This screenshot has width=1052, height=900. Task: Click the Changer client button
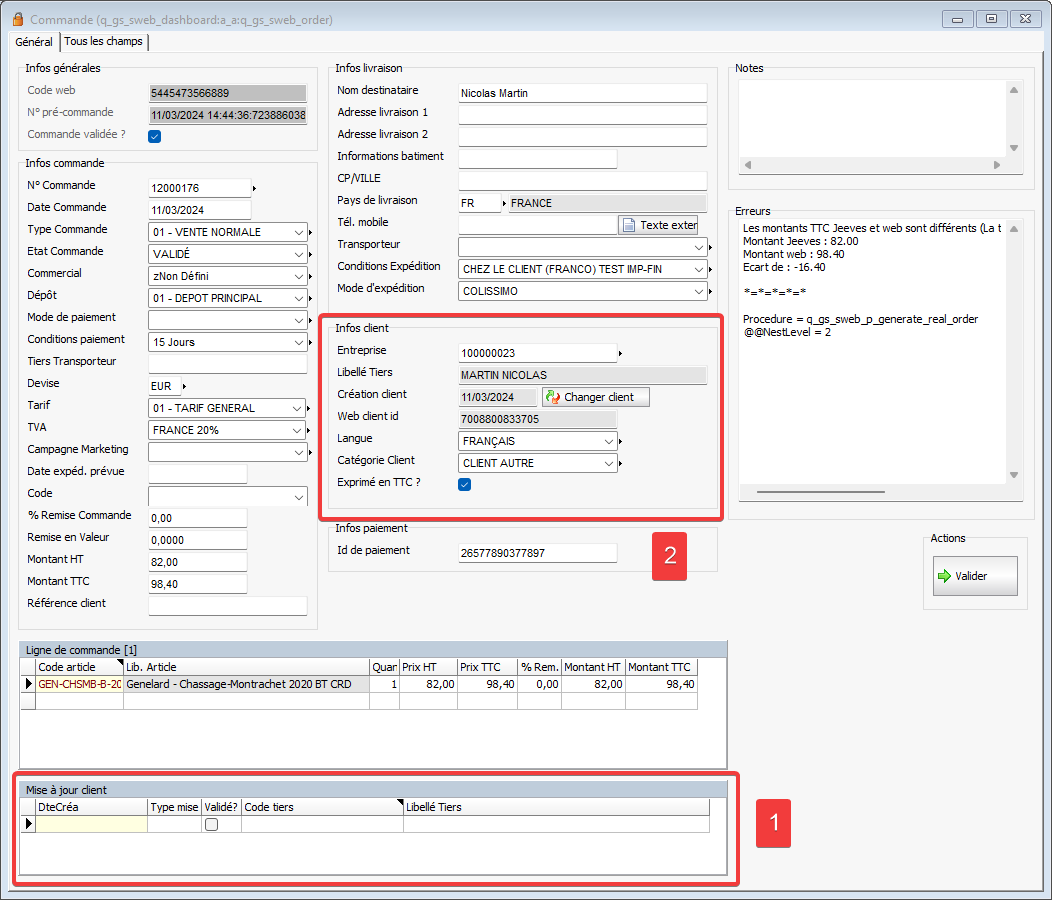[596, 397]
